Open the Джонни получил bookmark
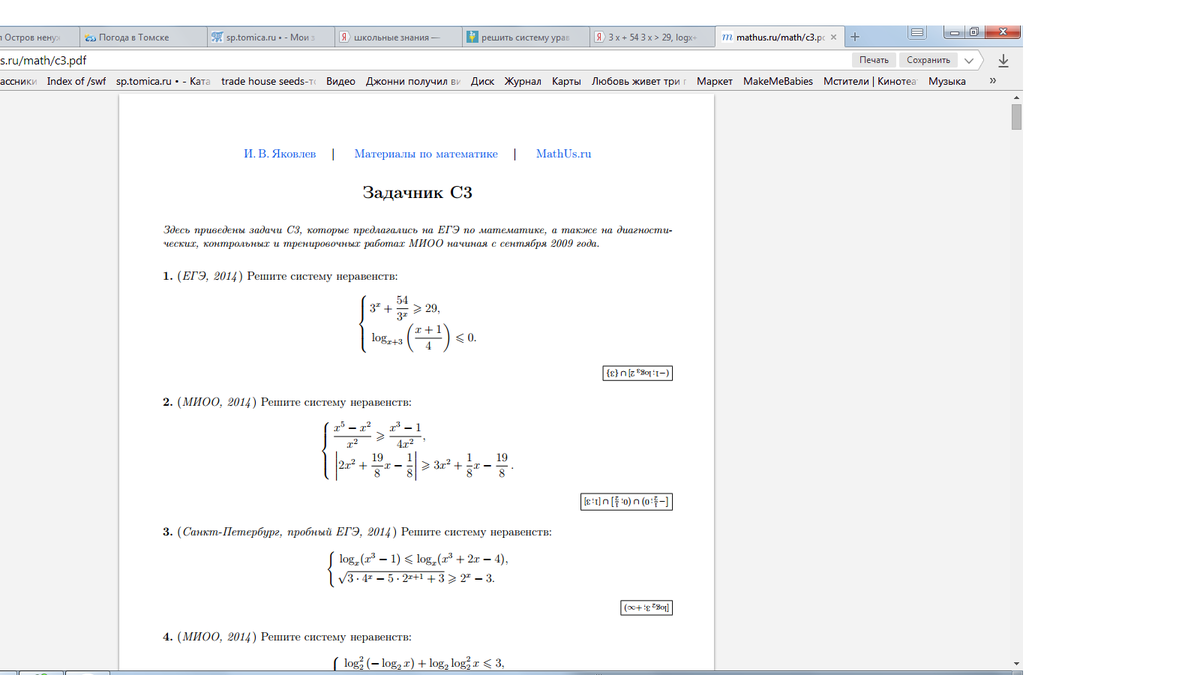Viewport: 1200px width, 675px height. click(x=415, y=81)
